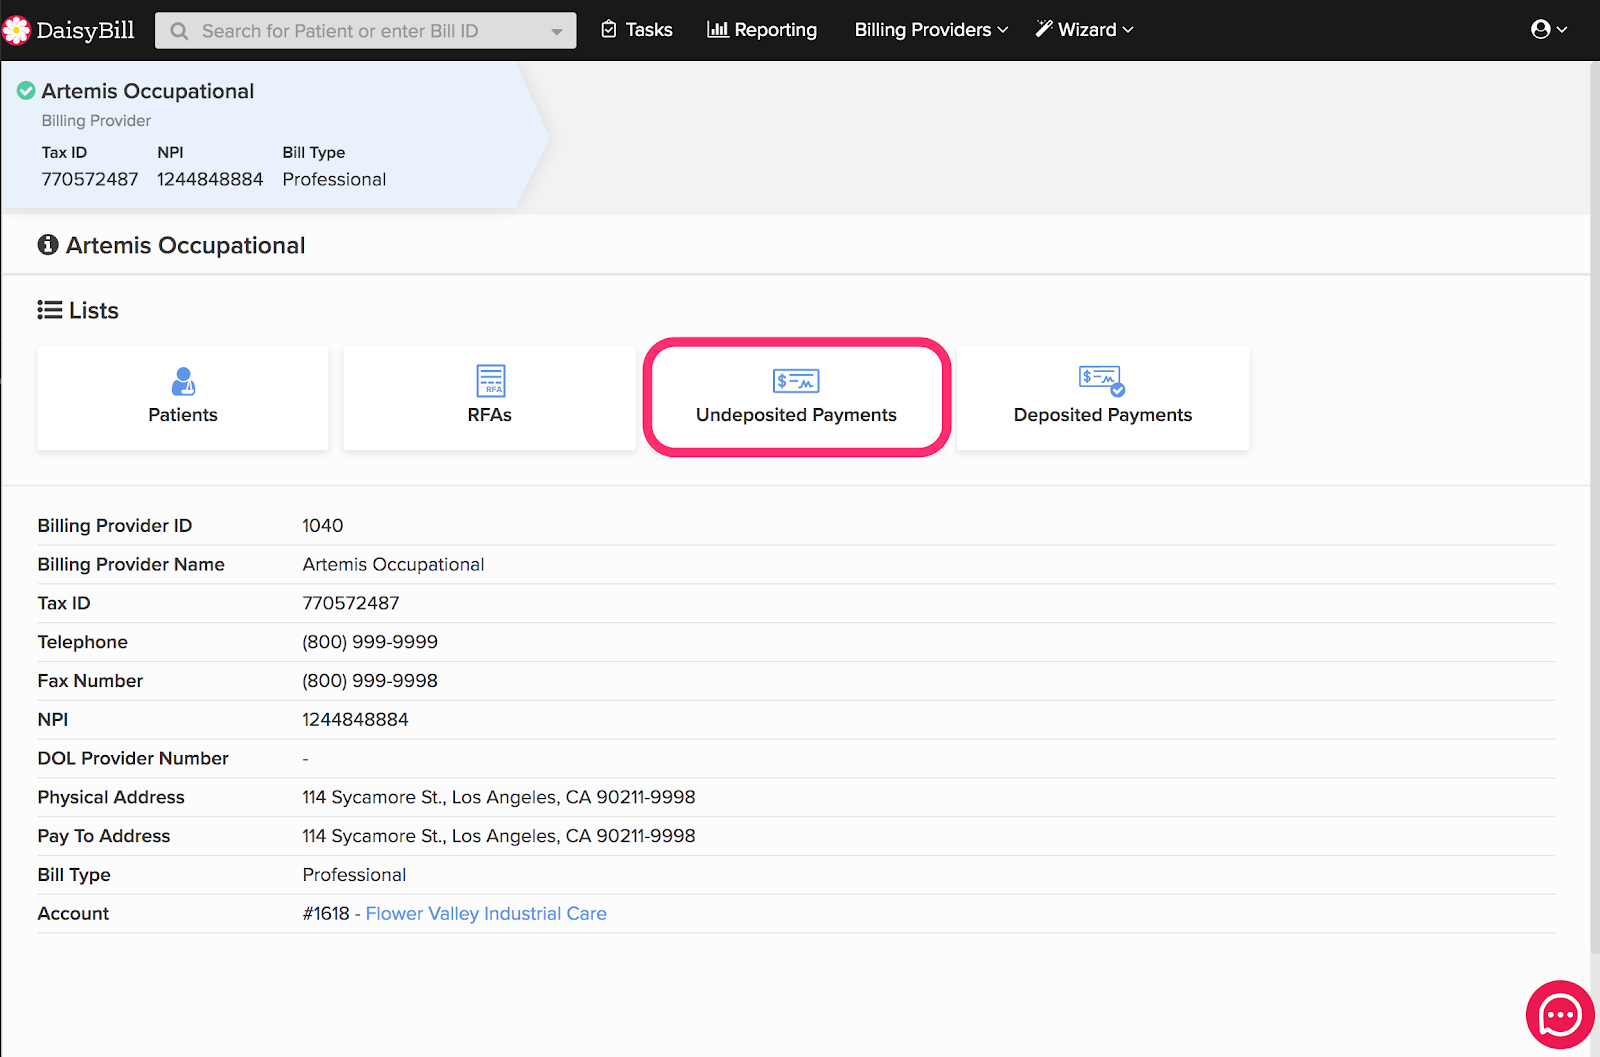Select the Telephone value (800) 999-9999
Image resolution: width=1600 pixels, height=1057 pixels.
pos(370,642)
